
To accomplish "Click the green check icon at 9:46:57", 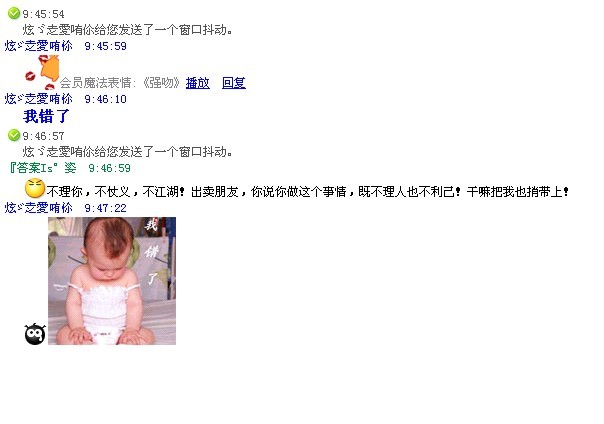I will coord(13,135).
